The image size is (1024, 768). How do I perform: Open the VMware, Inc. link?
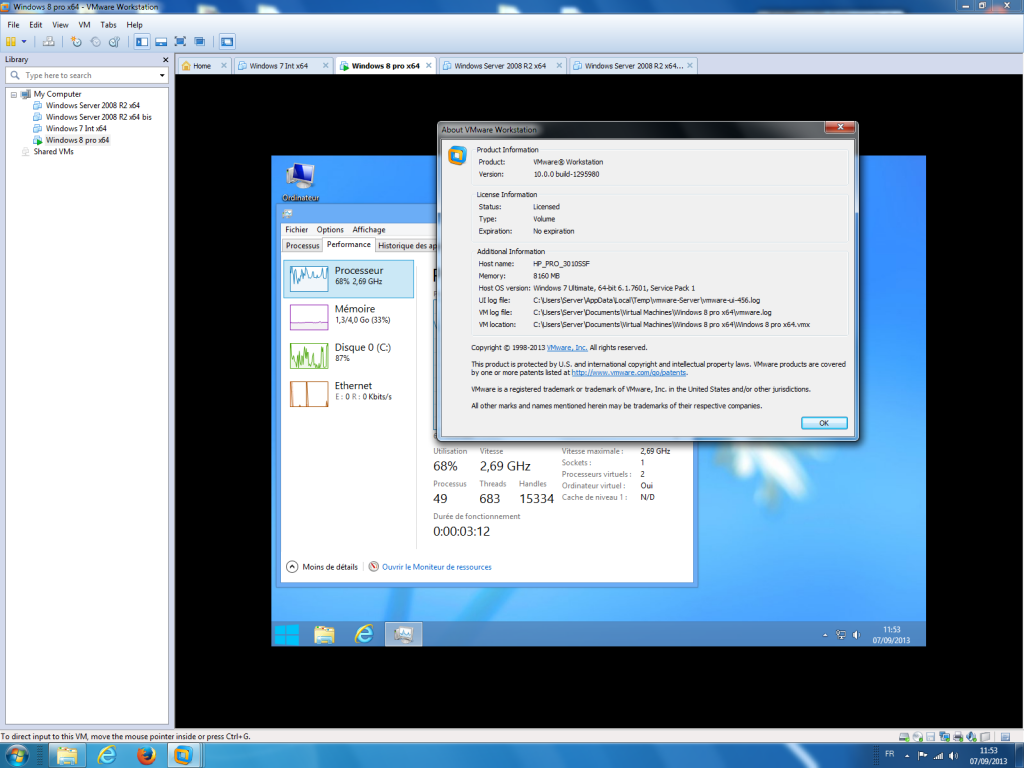tap(567, 347)
